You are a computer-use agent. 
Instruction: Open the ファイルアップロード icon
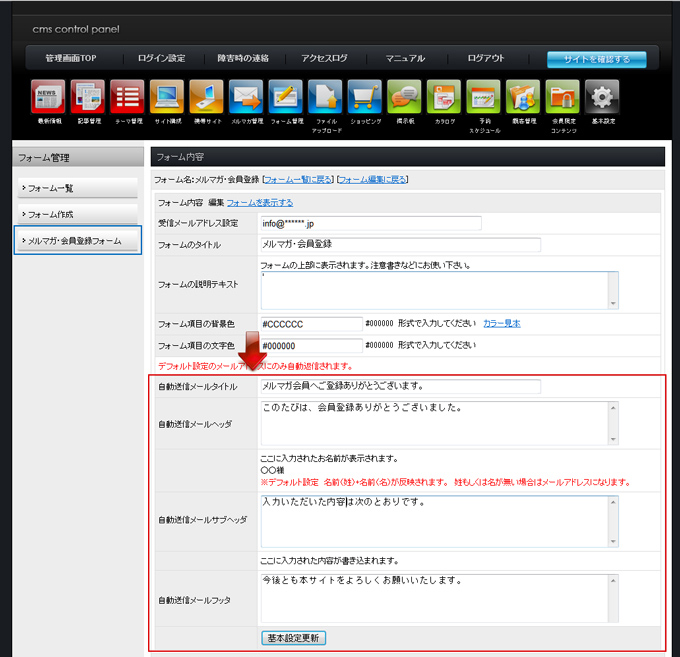point(325,97)
